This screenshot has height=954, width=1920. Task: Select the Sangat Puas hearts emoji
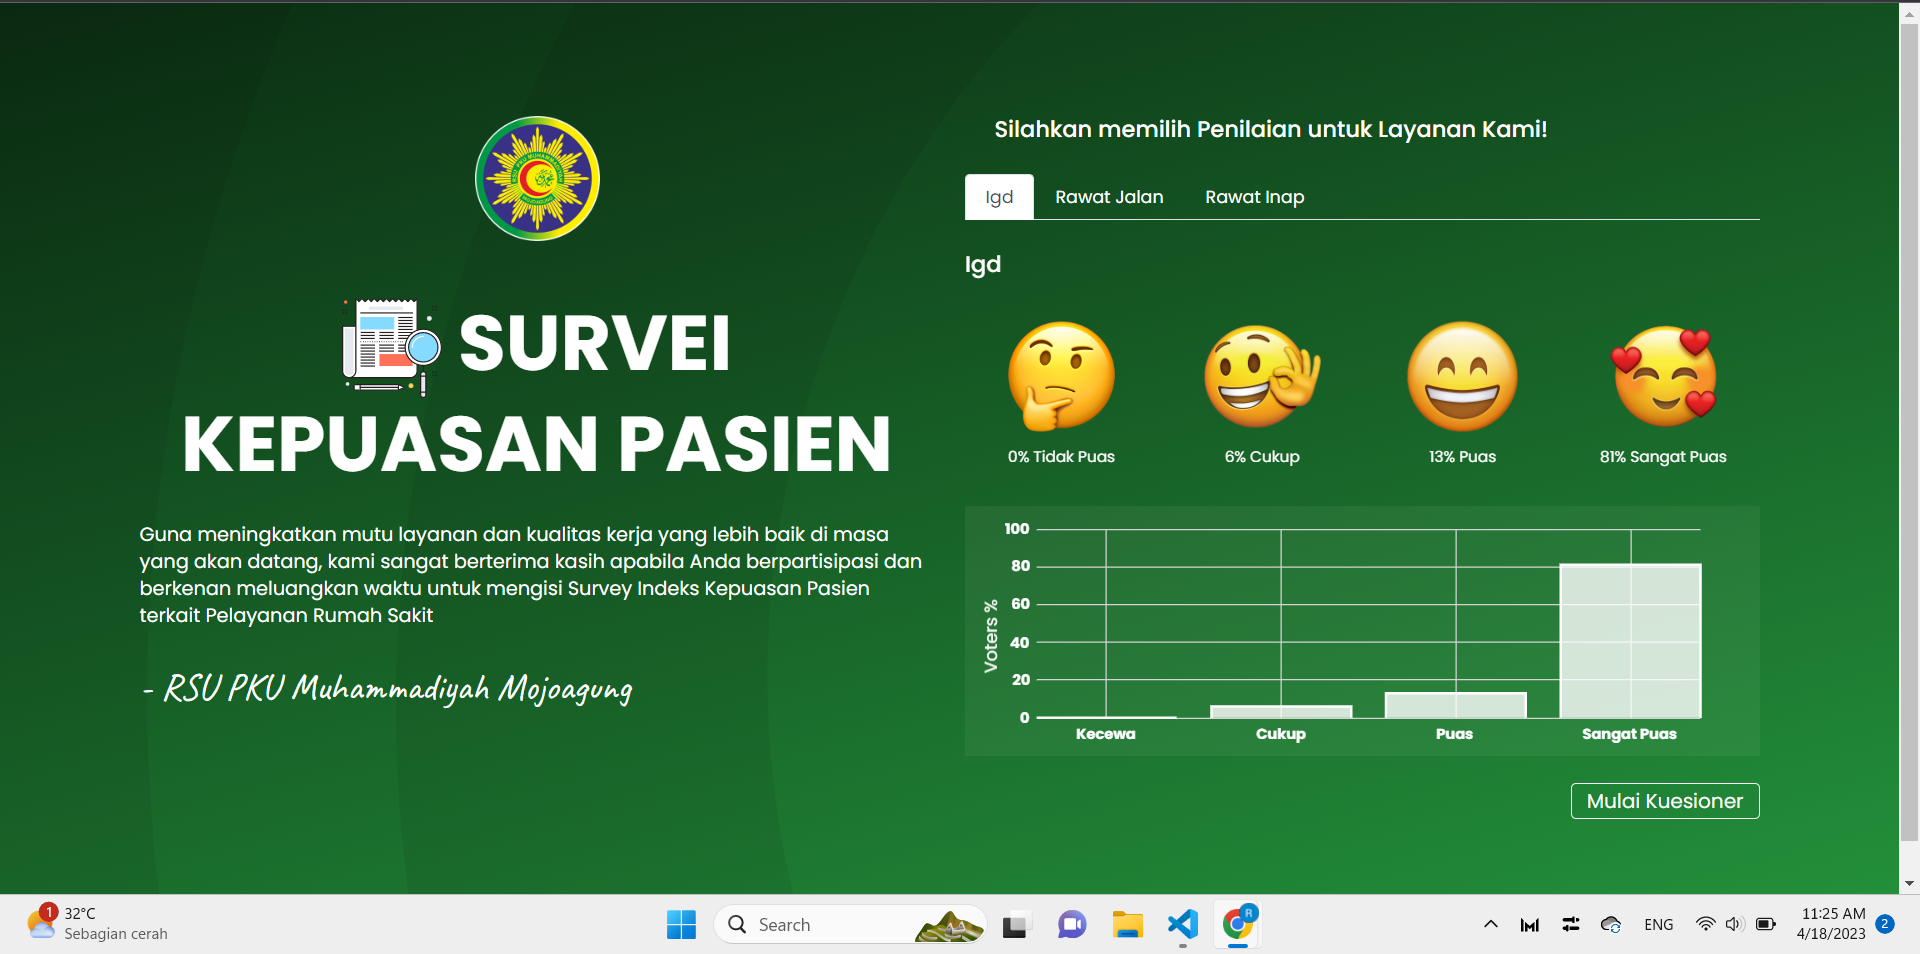(x=1664, y=376)
